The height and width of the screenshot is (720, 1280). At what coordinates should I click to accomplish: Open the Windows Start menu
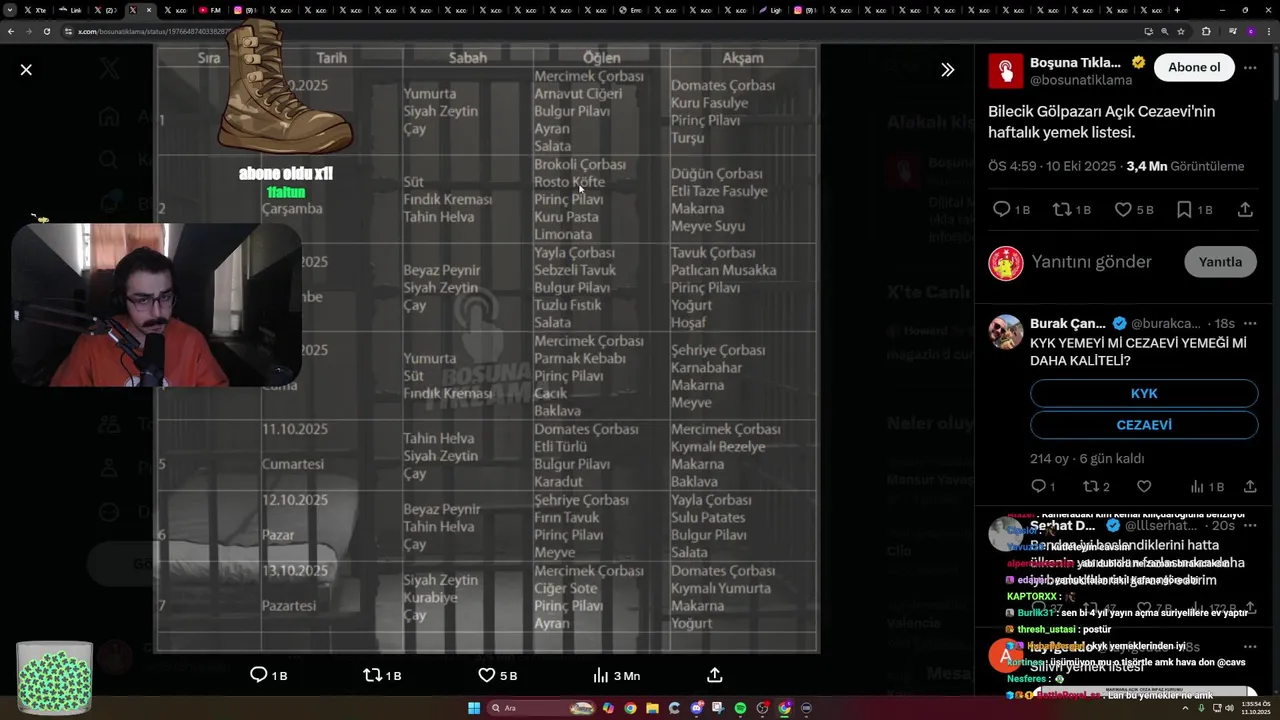click(x=474, y=708)
